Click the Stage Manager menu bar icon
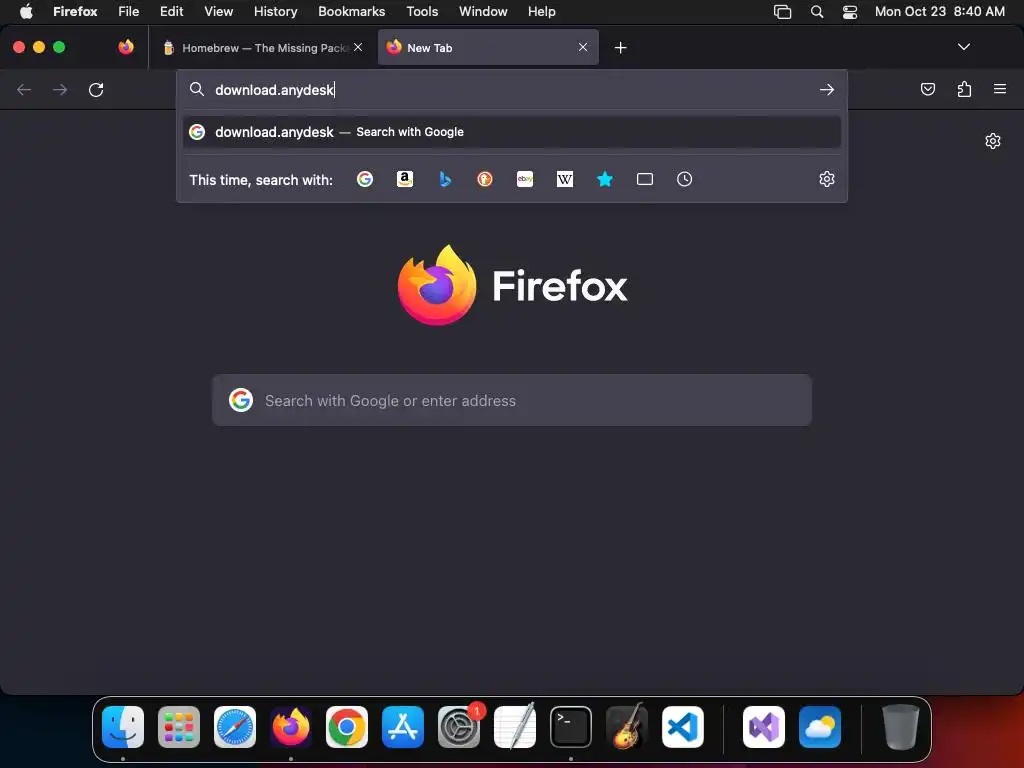The height and width of the screenshot is (768, 1024). pyautogui.click(x=782, y=11)
